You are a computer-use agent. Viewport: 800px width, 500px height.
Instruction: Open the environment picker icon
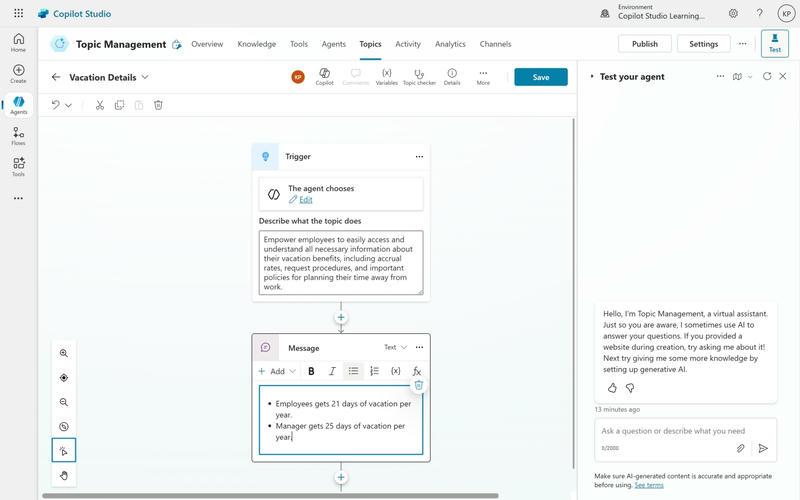(x=605, y=14)
